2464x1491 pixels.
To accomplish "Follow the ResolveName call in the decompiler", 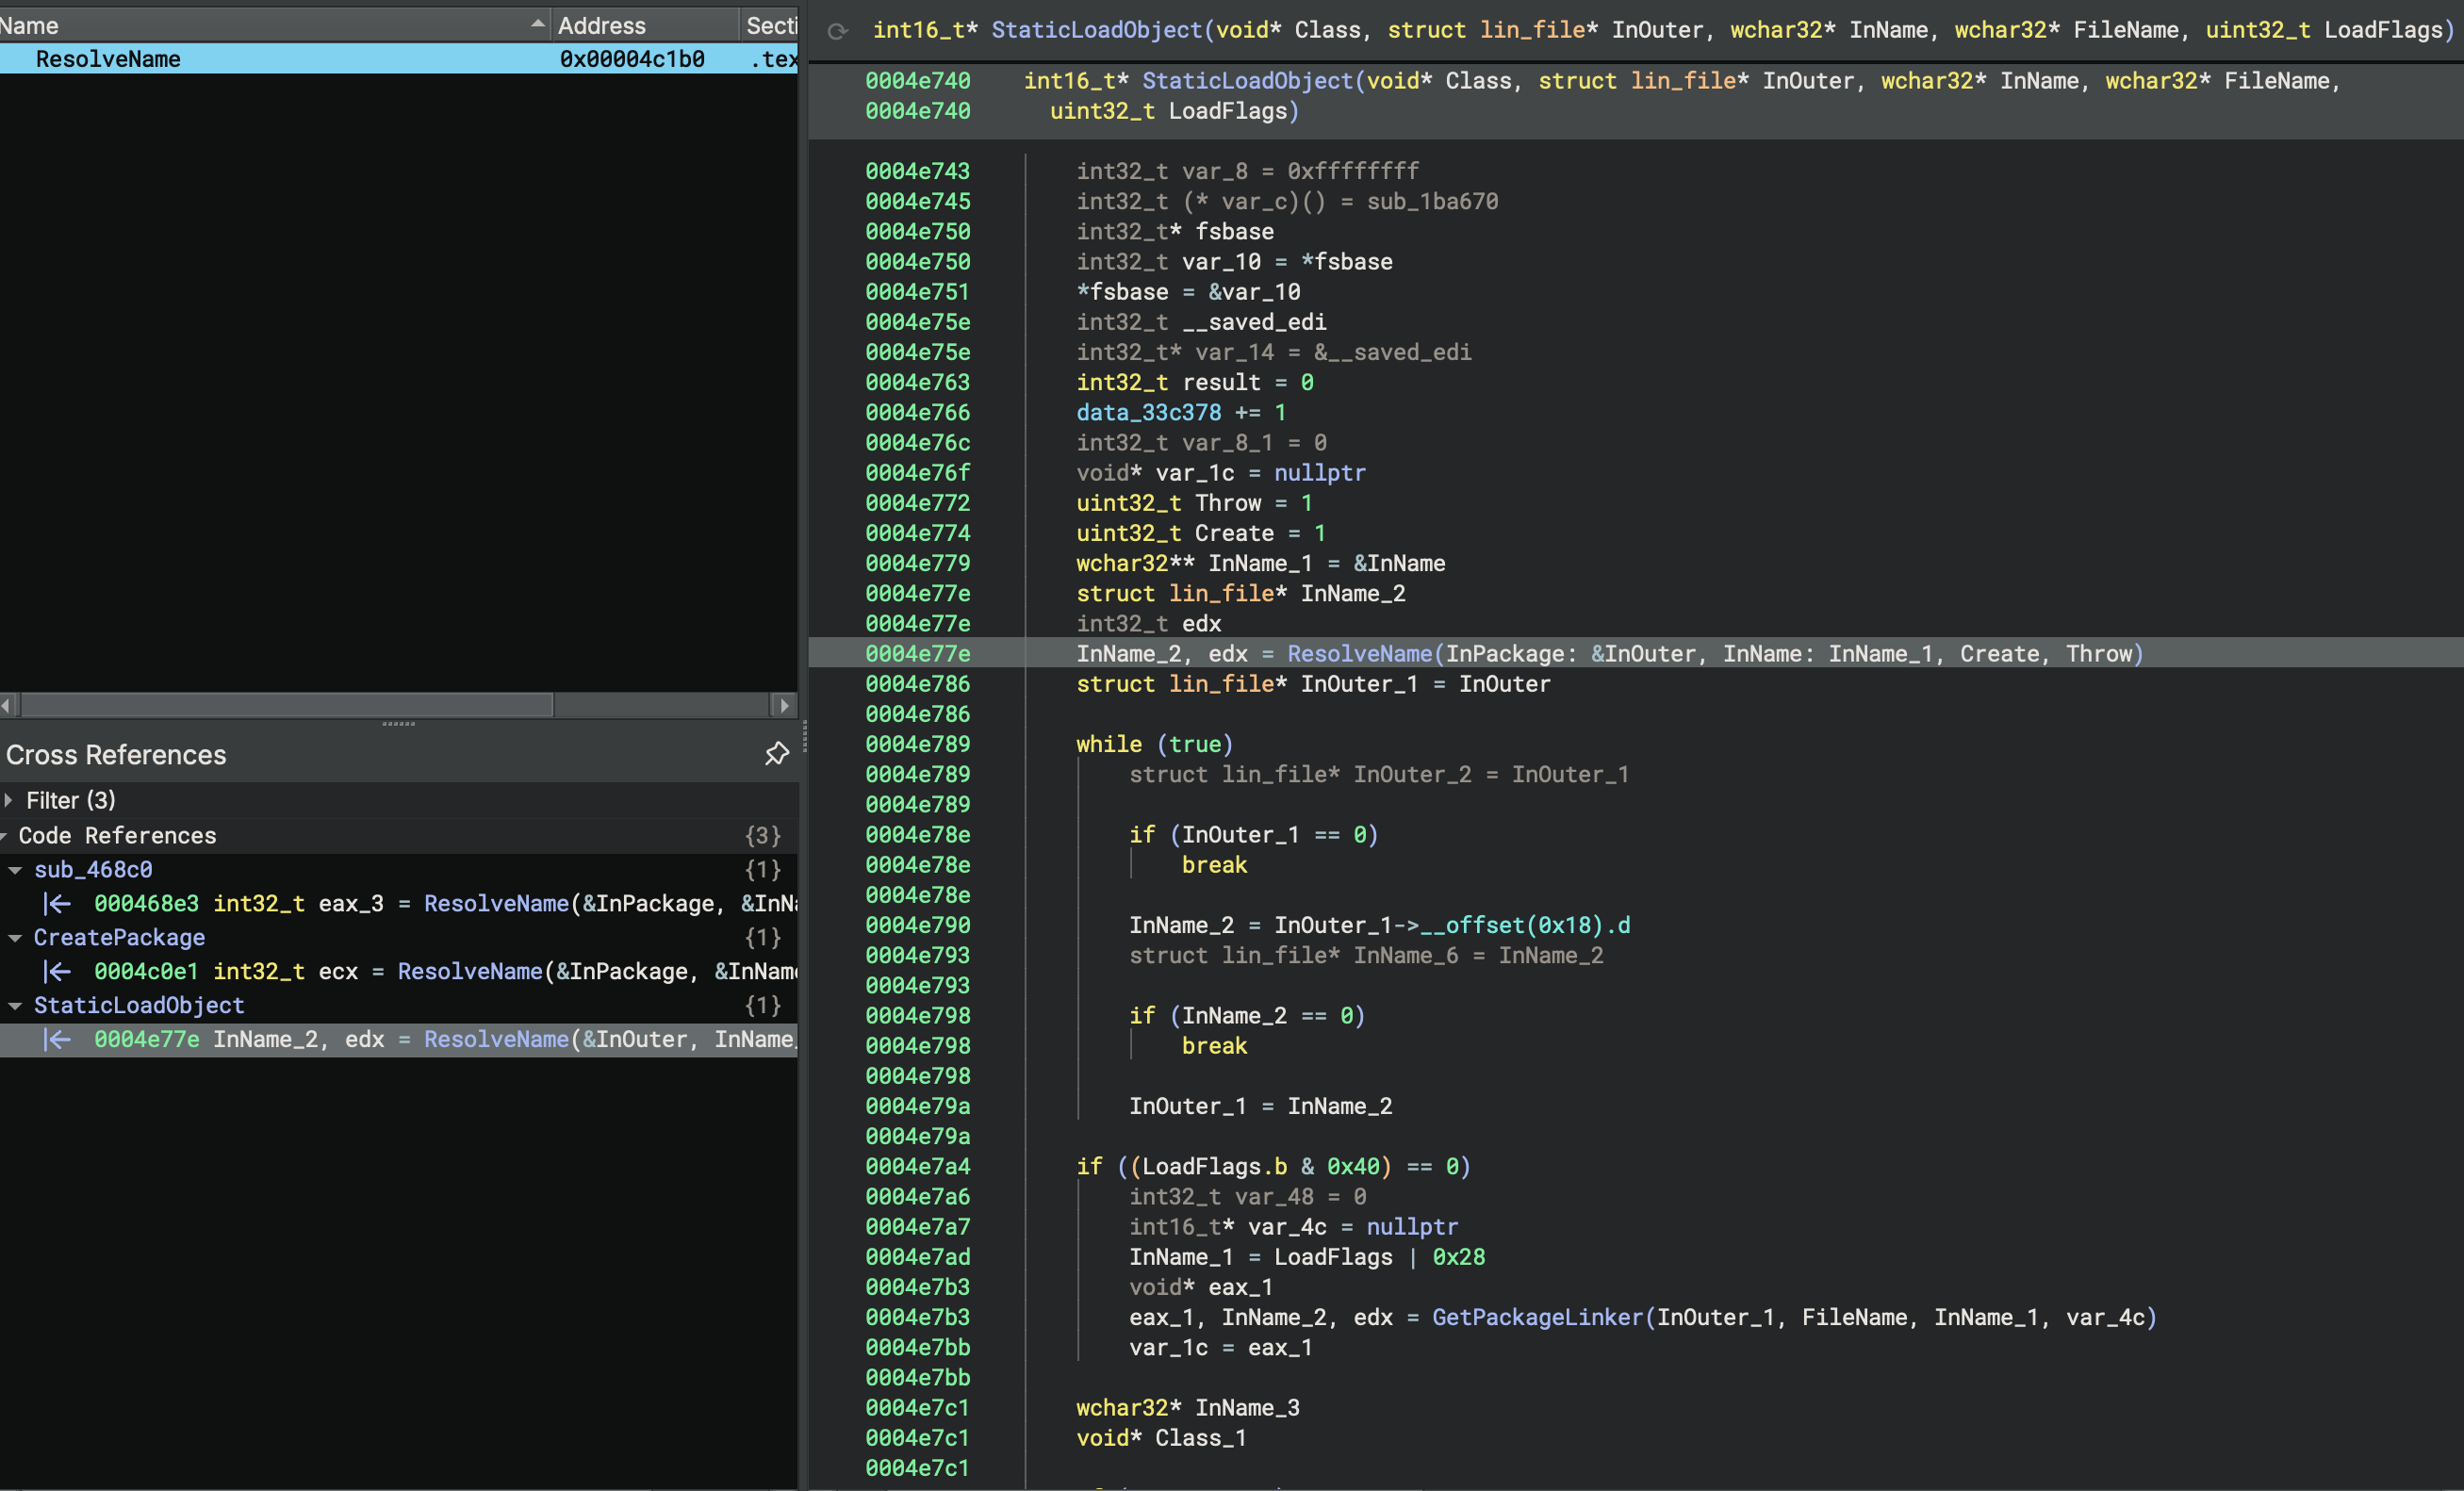I will 1360,654.
